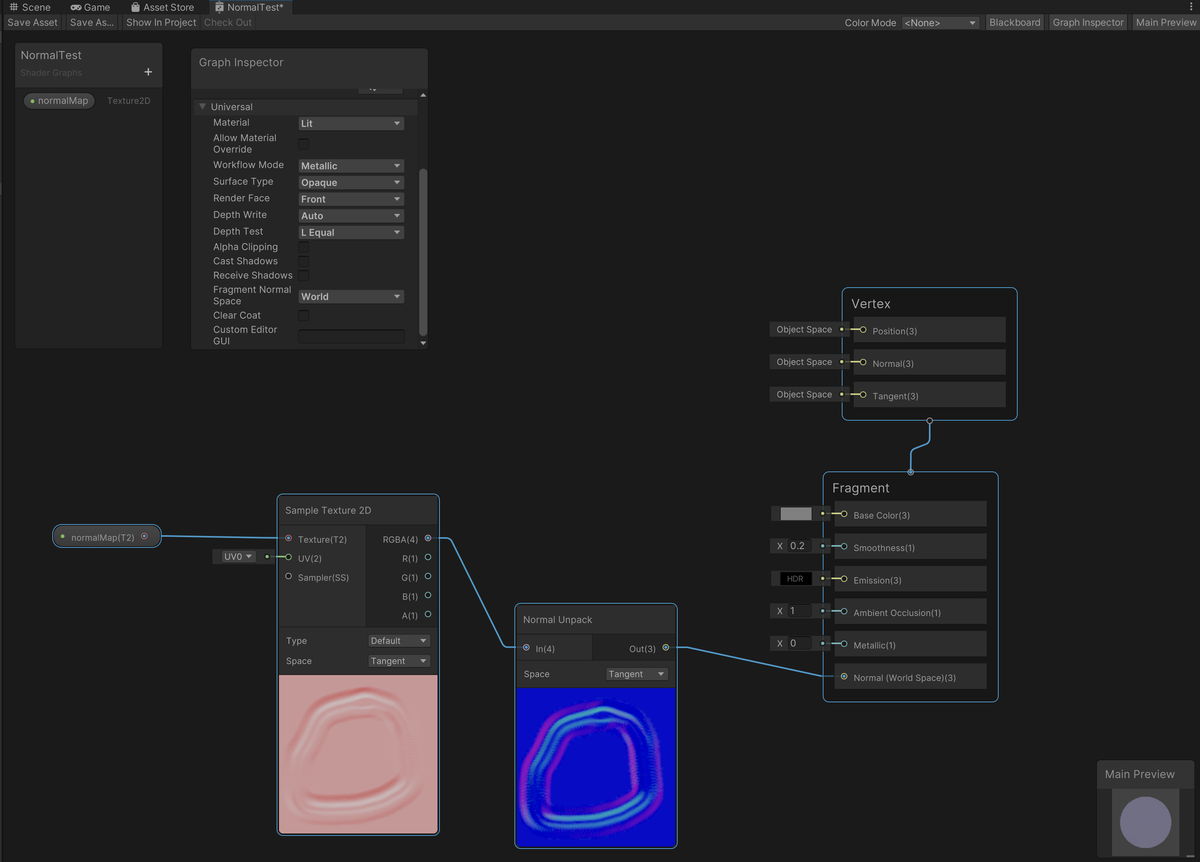Enable the Allow Material Override checkbox

305,143
